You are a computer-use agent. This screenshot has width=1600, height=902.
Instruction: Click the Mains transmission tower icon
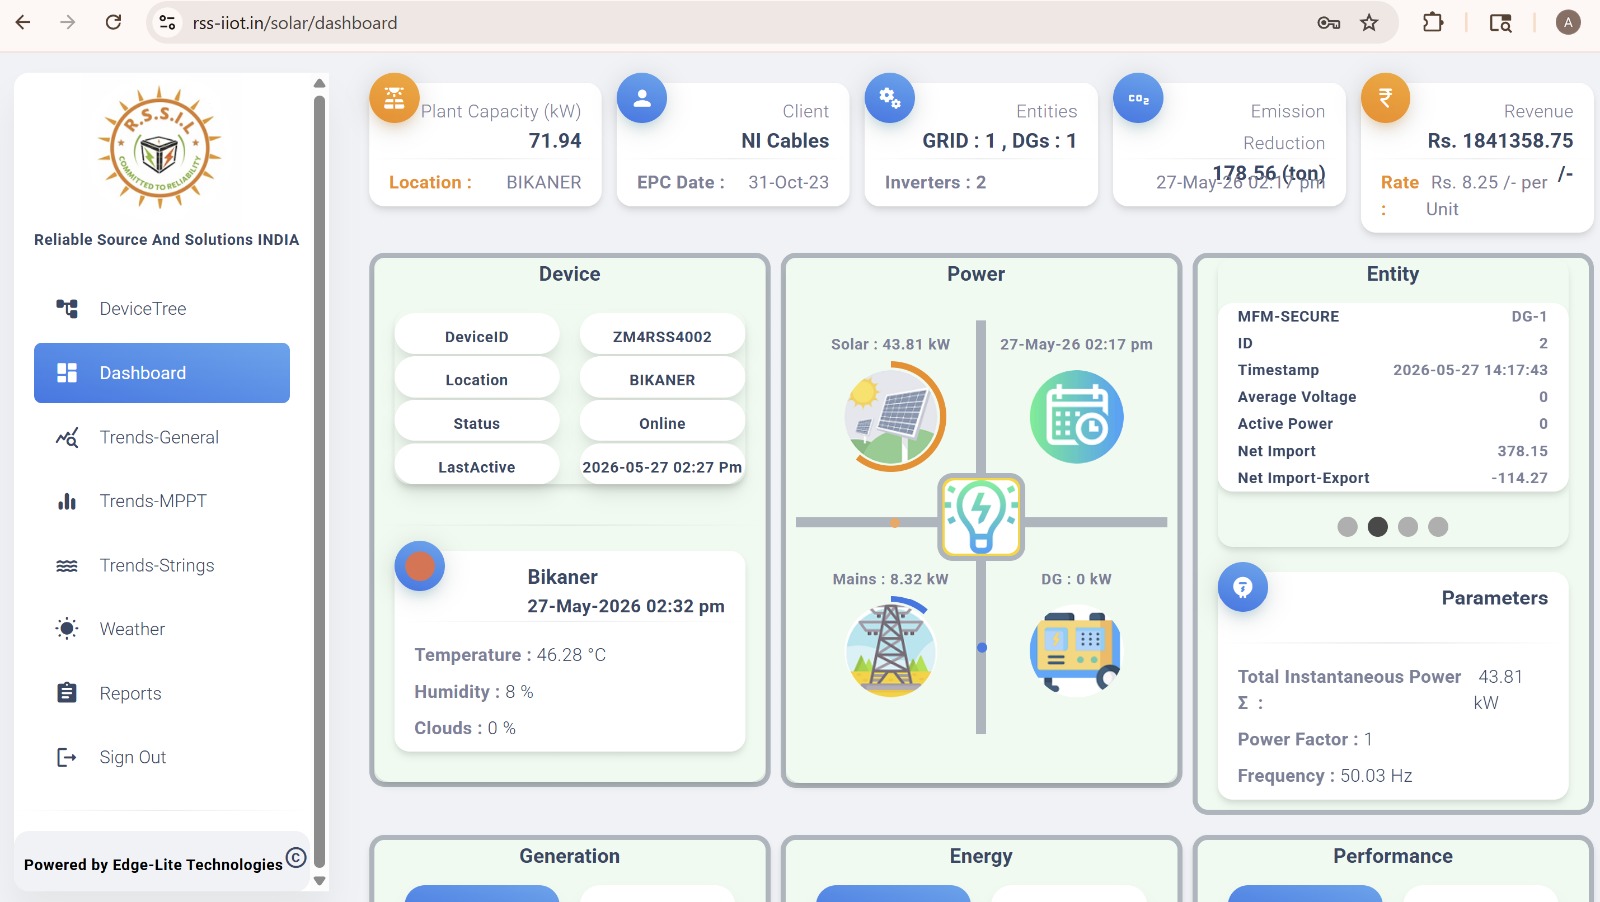(x=890, y=648)
